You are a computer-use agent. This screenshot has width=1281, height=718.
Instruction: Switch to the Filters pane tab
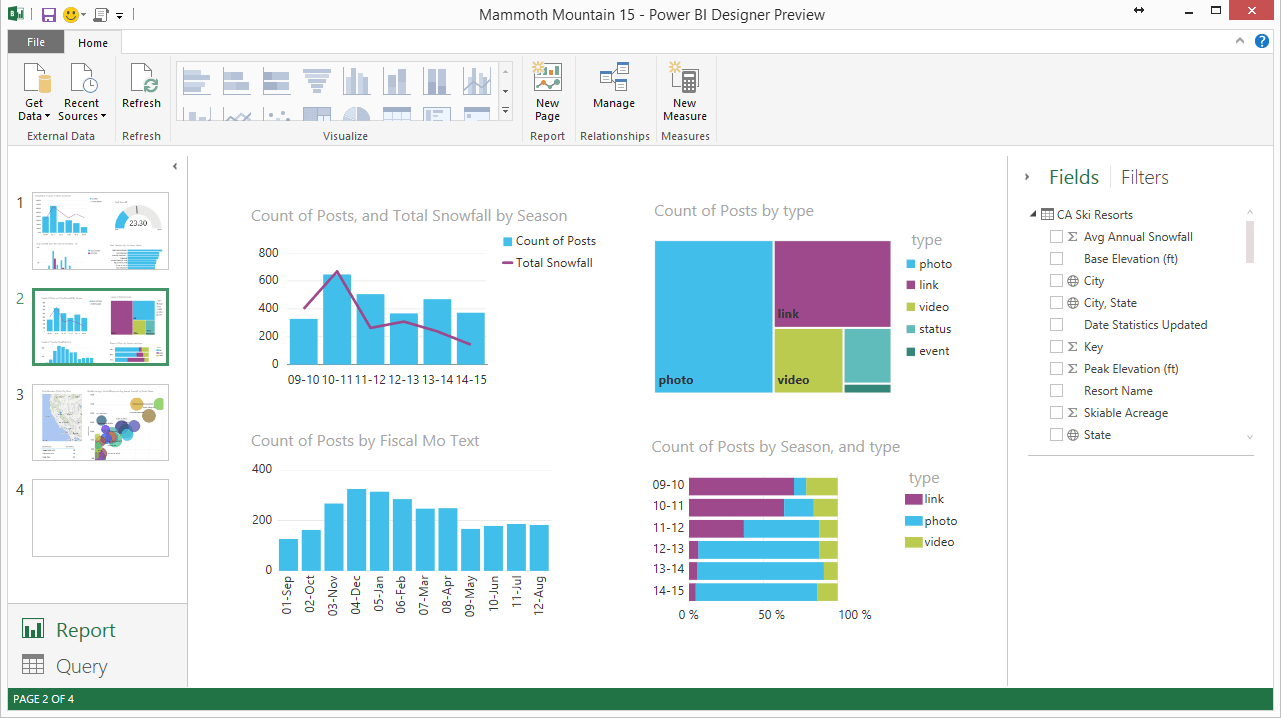click(x=1144, y=177)
